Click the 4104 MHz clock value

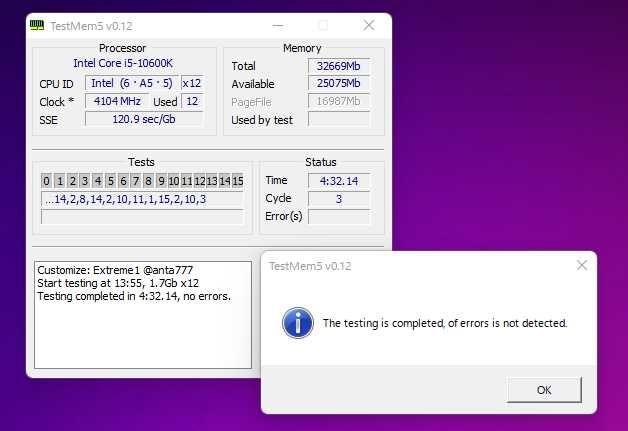(x=117, y=101)
